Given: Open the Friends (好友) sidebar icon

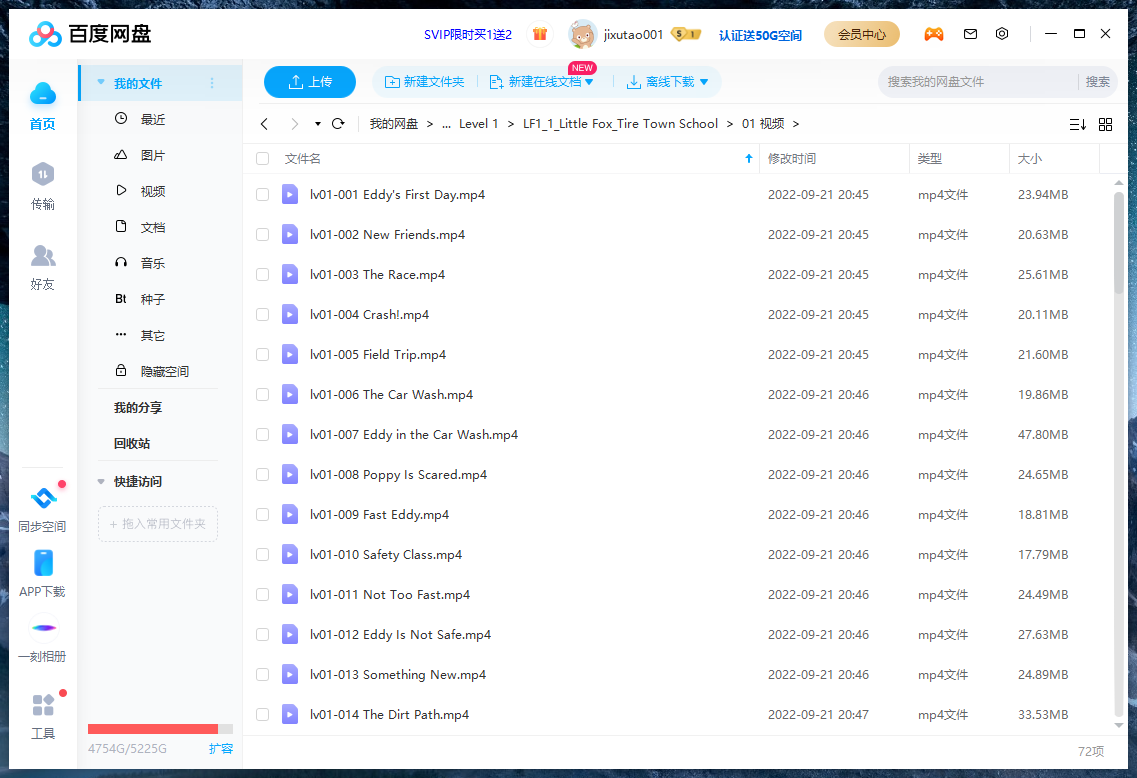Looking at the screenshot, I should pyautogui.click(x=42, y=267).
